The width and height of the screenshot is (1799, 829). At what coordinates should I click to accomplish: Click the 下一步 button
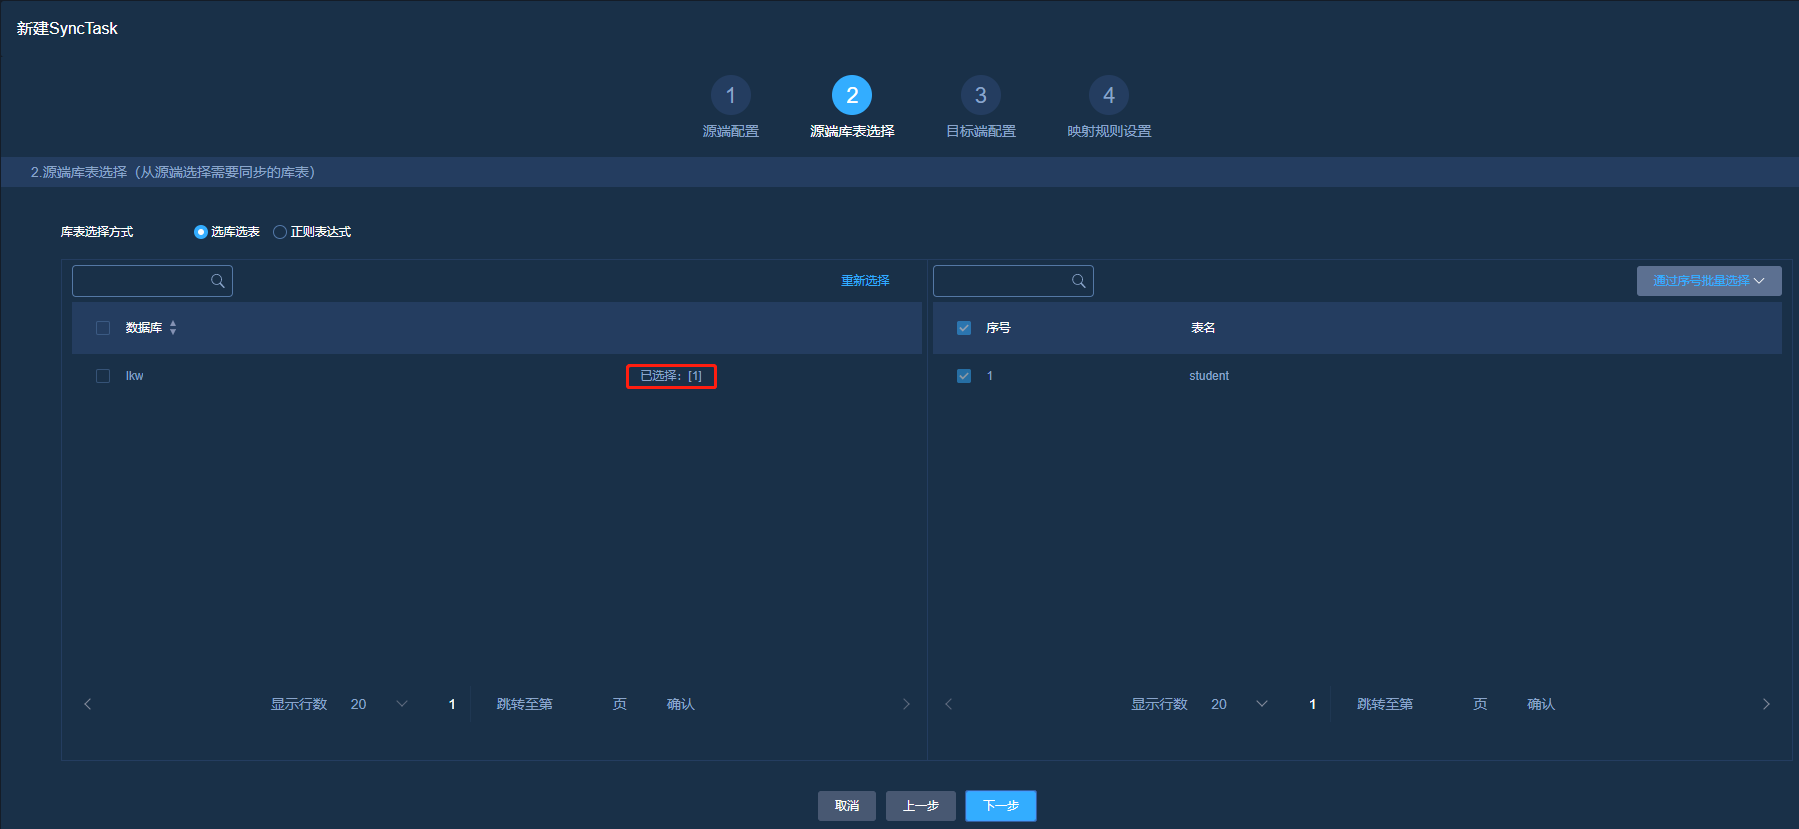point(1000,806)
